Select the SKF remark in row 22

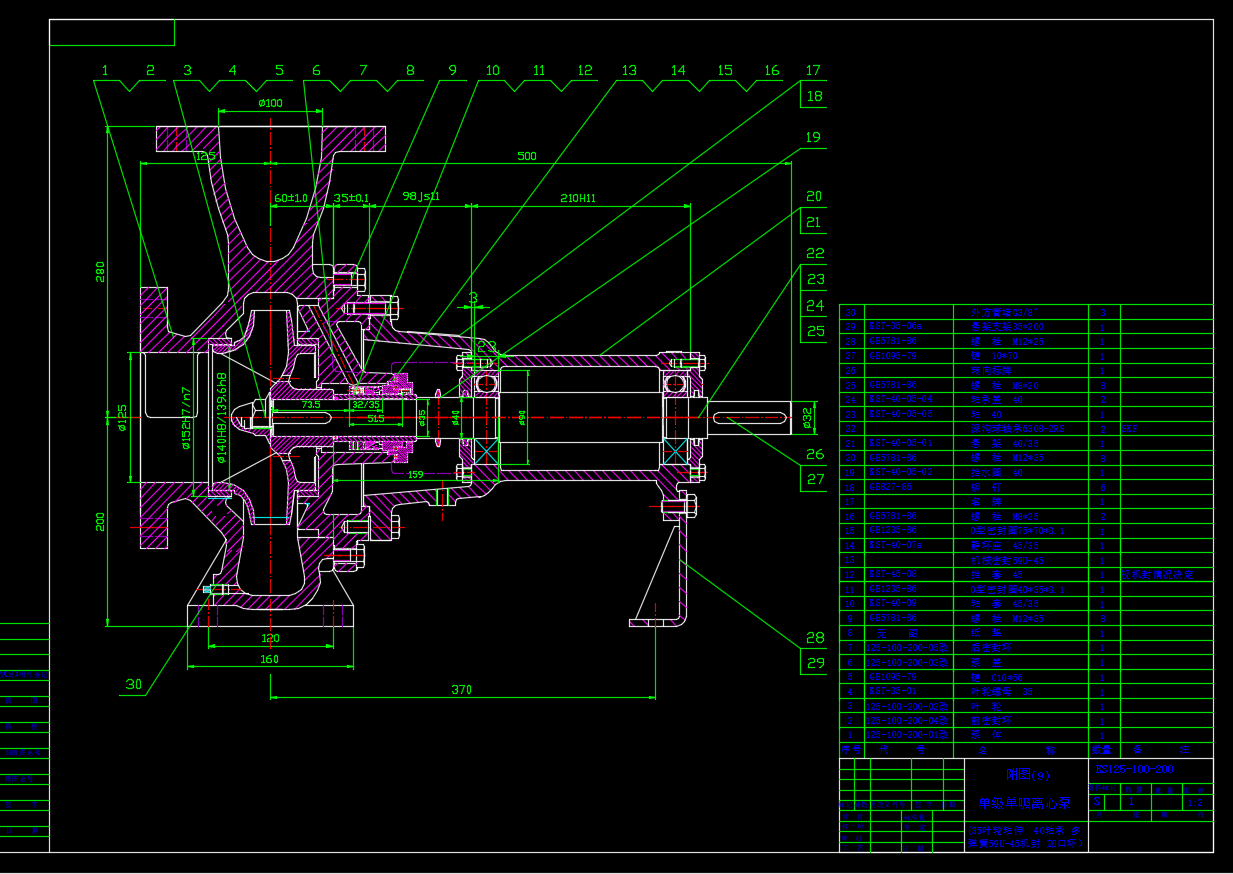[1130, 428]
